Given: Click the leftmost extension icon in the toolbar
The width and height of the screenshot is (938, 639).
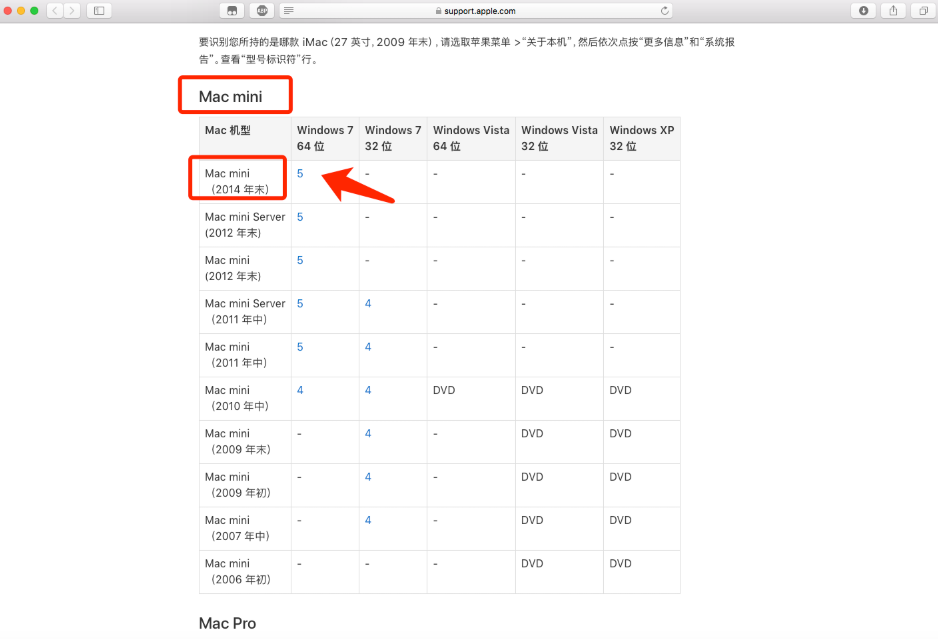Looking at the screenshot, I should (x=232, y=10).
